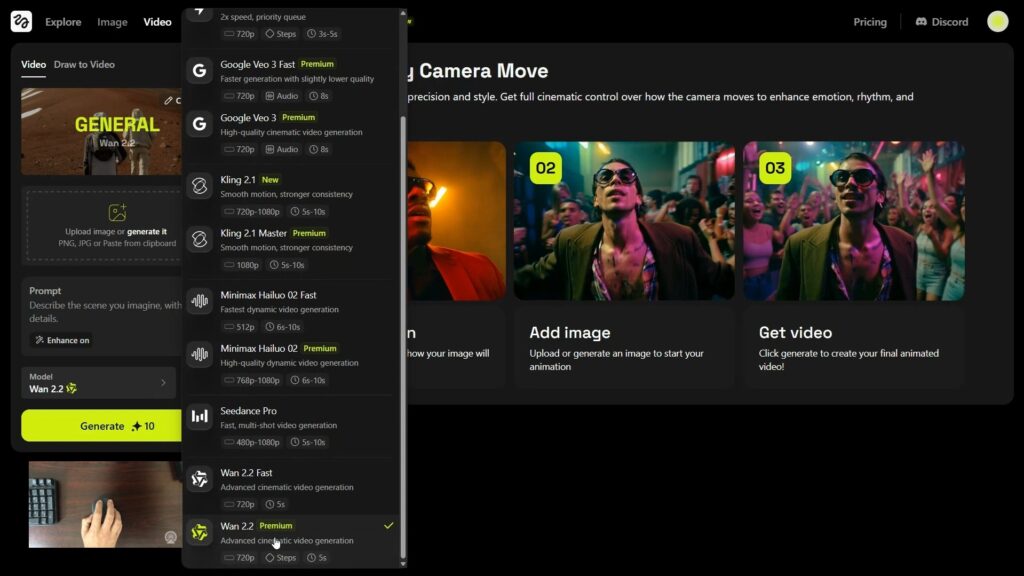Open the user profile avatar
1024x576 pixels.
click(x=997, y=22)
